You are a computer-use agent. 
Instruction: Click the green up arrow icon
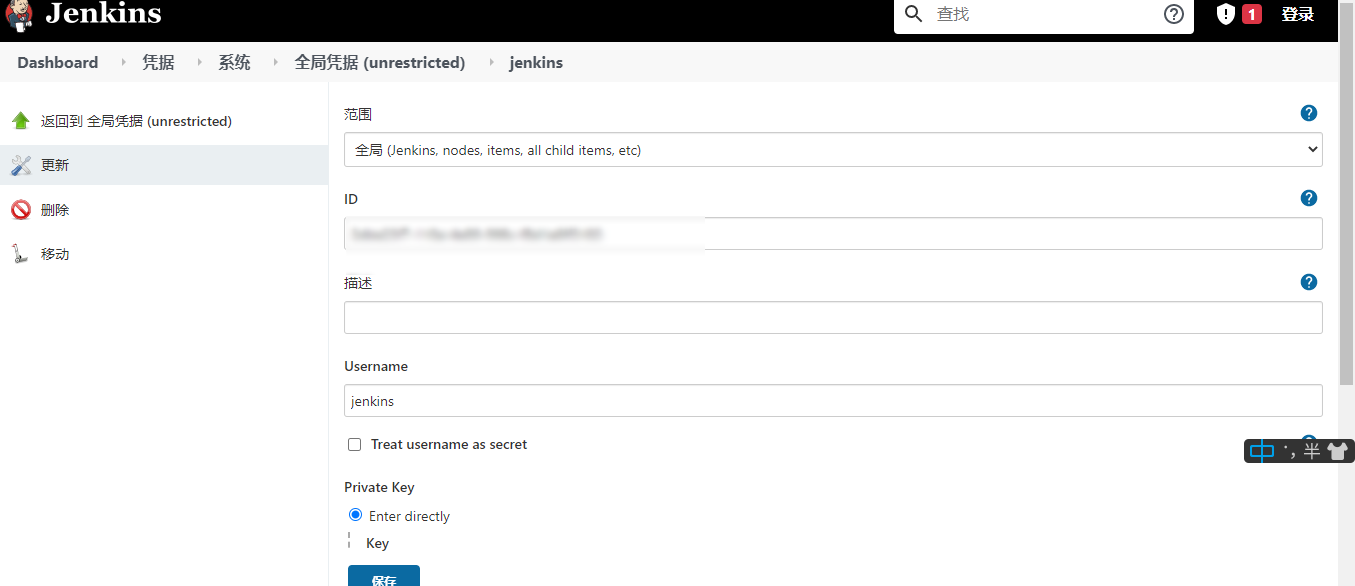(x=21, y=121)
